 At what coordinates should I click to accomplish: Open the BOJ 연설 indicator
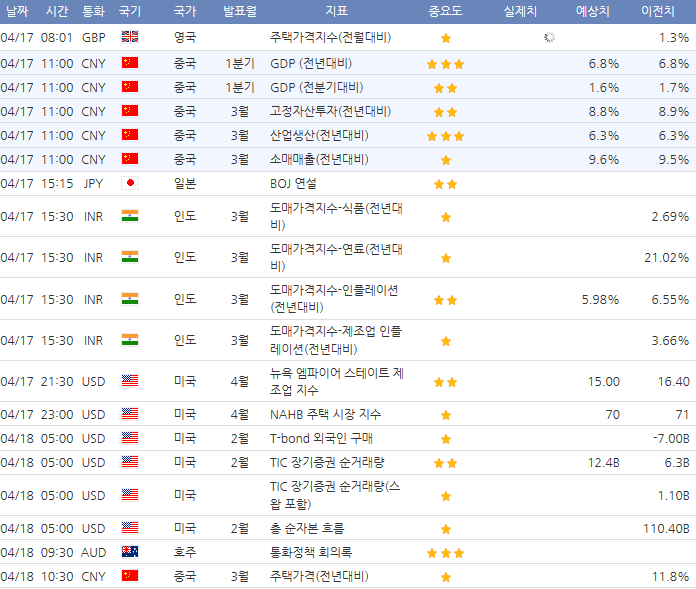[293, 183]
